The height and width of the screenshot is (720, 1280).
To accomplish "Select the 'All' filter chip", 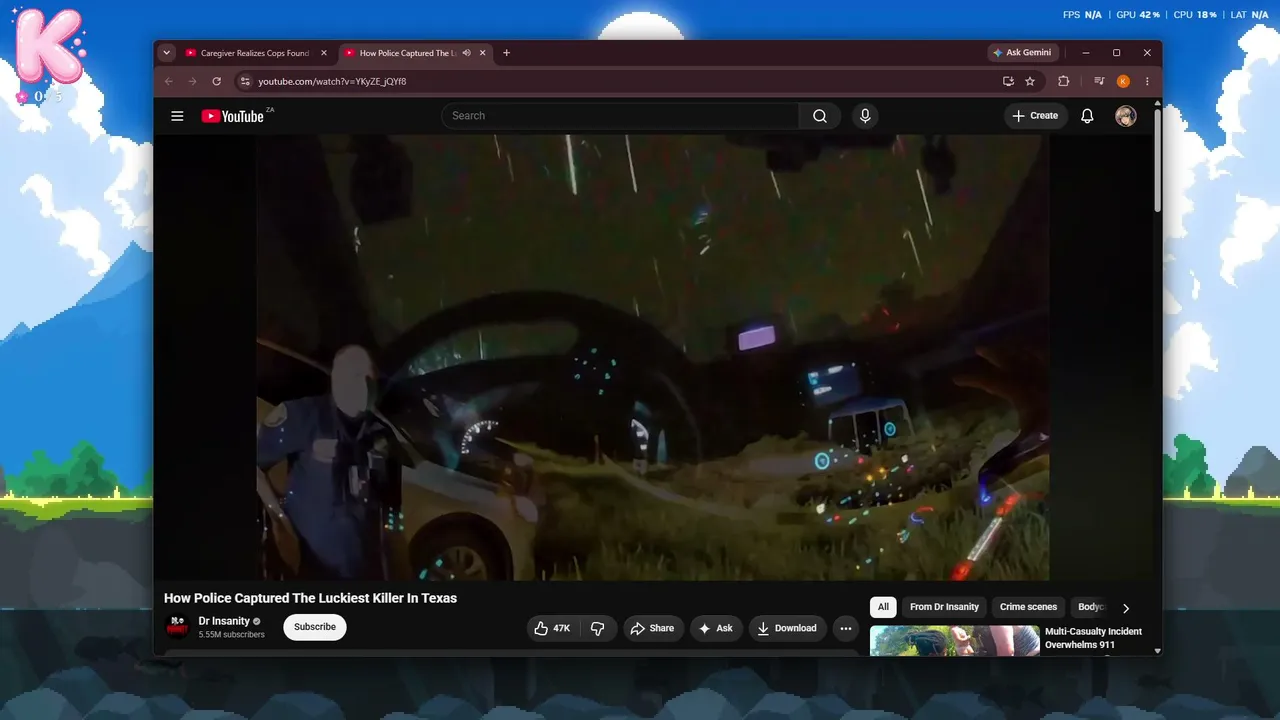I will pos(883,607).
